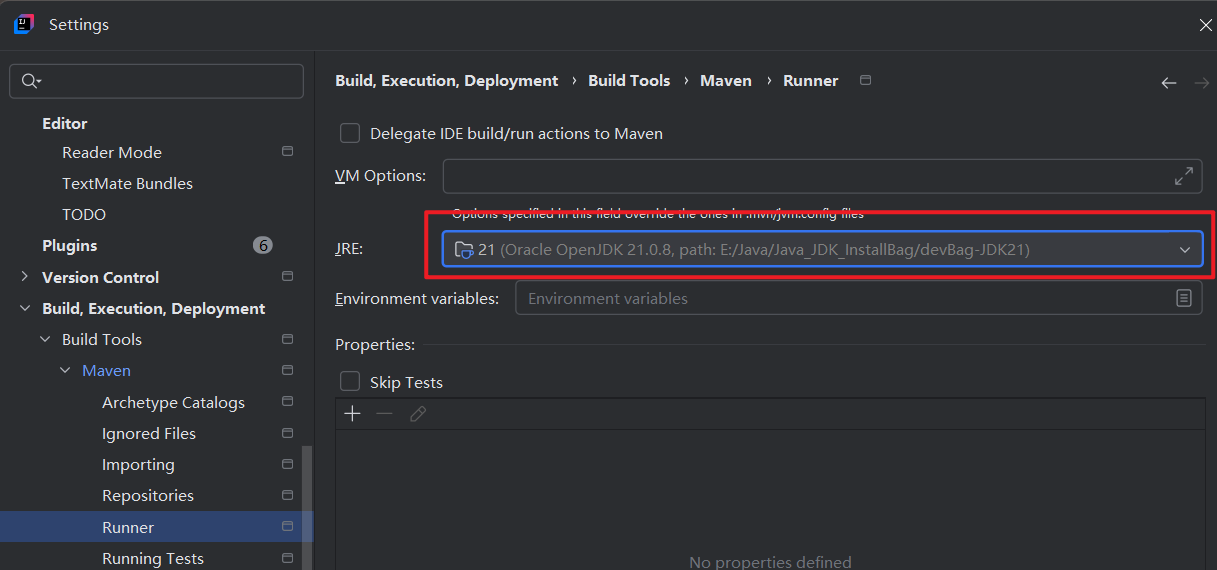
Task: Select Editor section in settings tree
Action: [65, 123]
